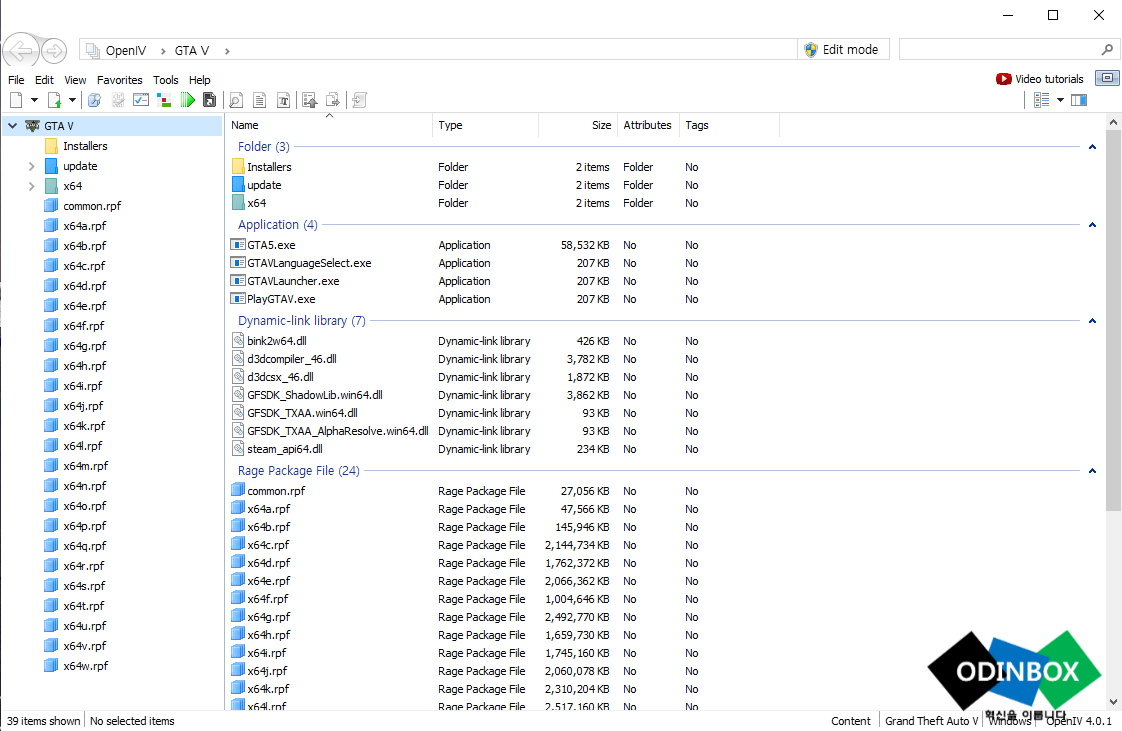Select bink2w64.dll in the file list
This screenshot has width=1122, height=731.
(277, 341)
